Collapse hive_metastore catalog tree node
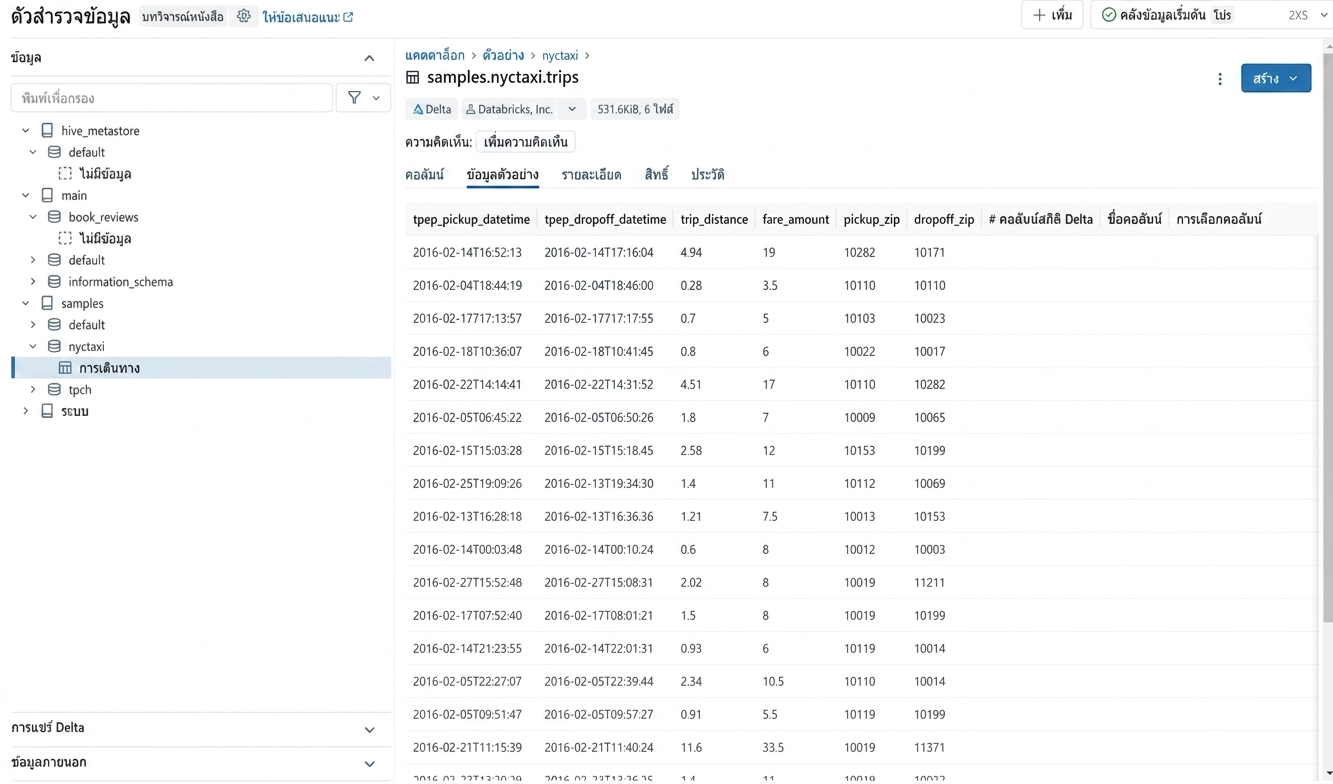 click(26, 131)
